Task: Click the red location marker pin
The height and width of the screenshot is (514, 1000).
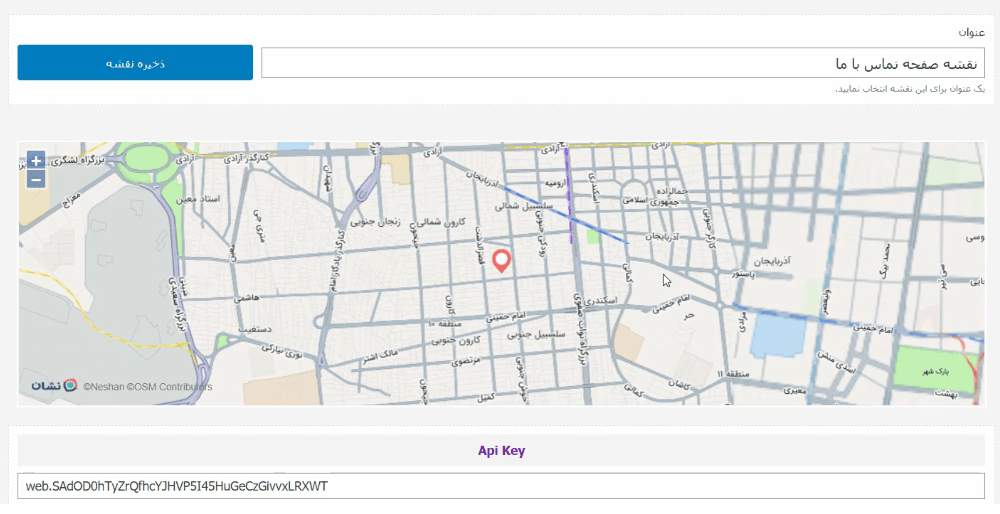Action: coord(503,261)
